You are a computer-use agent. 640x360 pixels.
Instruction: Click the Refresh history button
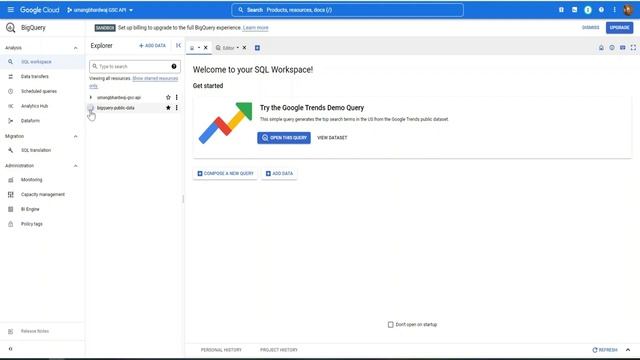pyautogui.click(x=604, y=350)
